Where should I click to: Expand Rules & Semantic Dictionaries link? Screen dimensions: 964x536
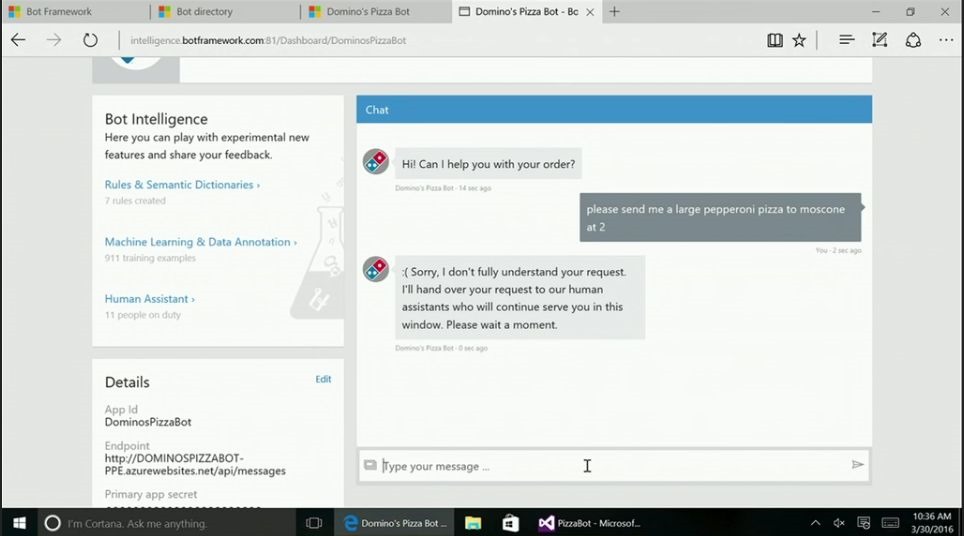182,185
